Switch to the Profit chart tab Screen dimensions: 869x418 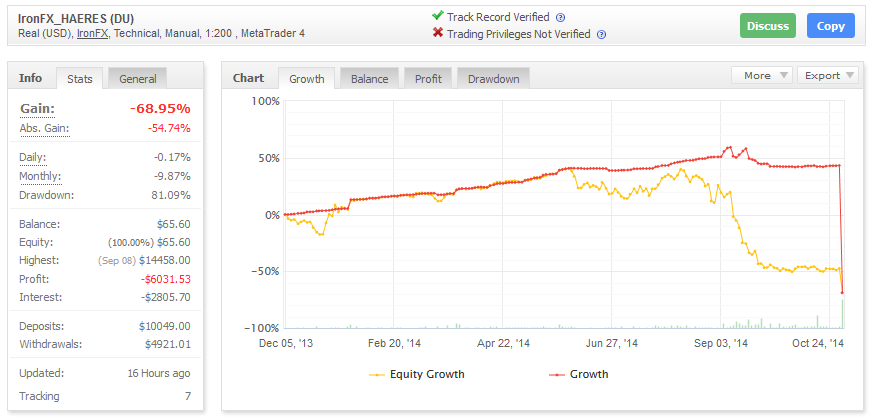pos(428,79)
